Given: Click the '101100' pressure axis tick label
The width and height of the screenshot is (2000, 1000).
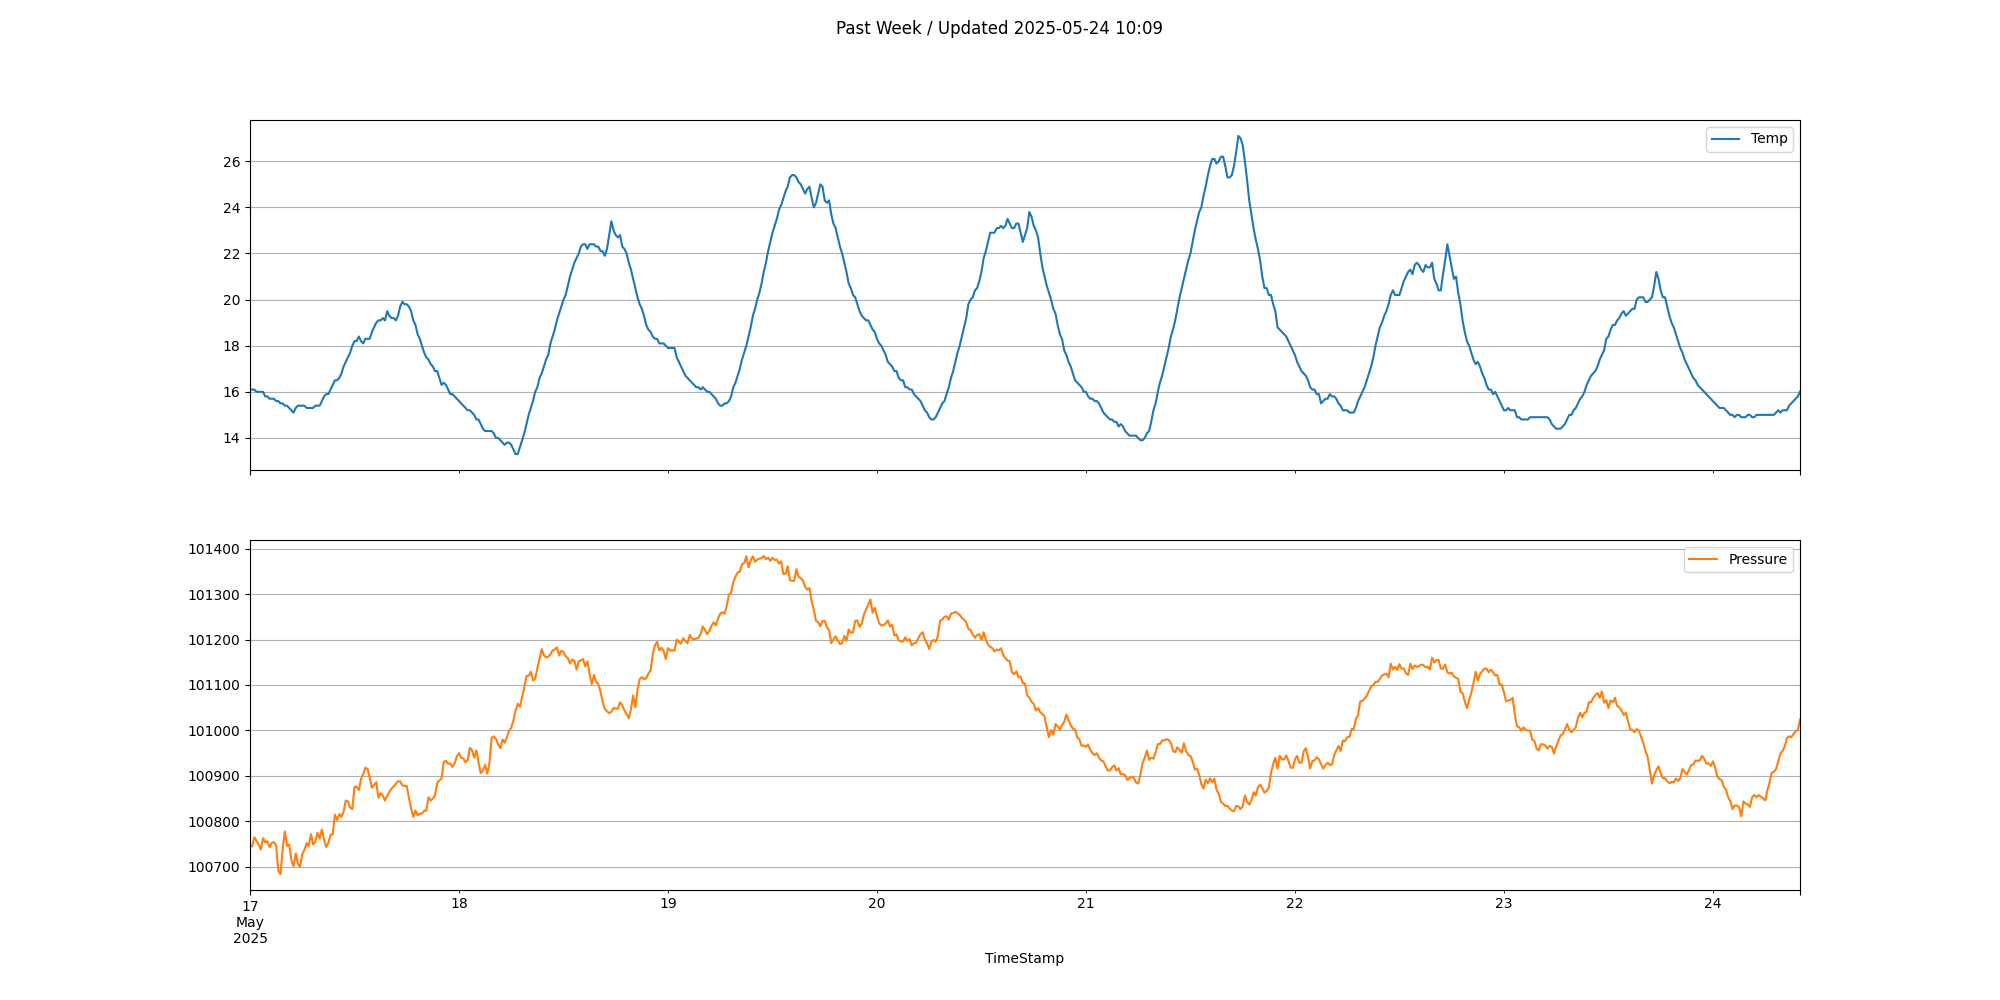Looking at the screenshot, I should point(215,685).
